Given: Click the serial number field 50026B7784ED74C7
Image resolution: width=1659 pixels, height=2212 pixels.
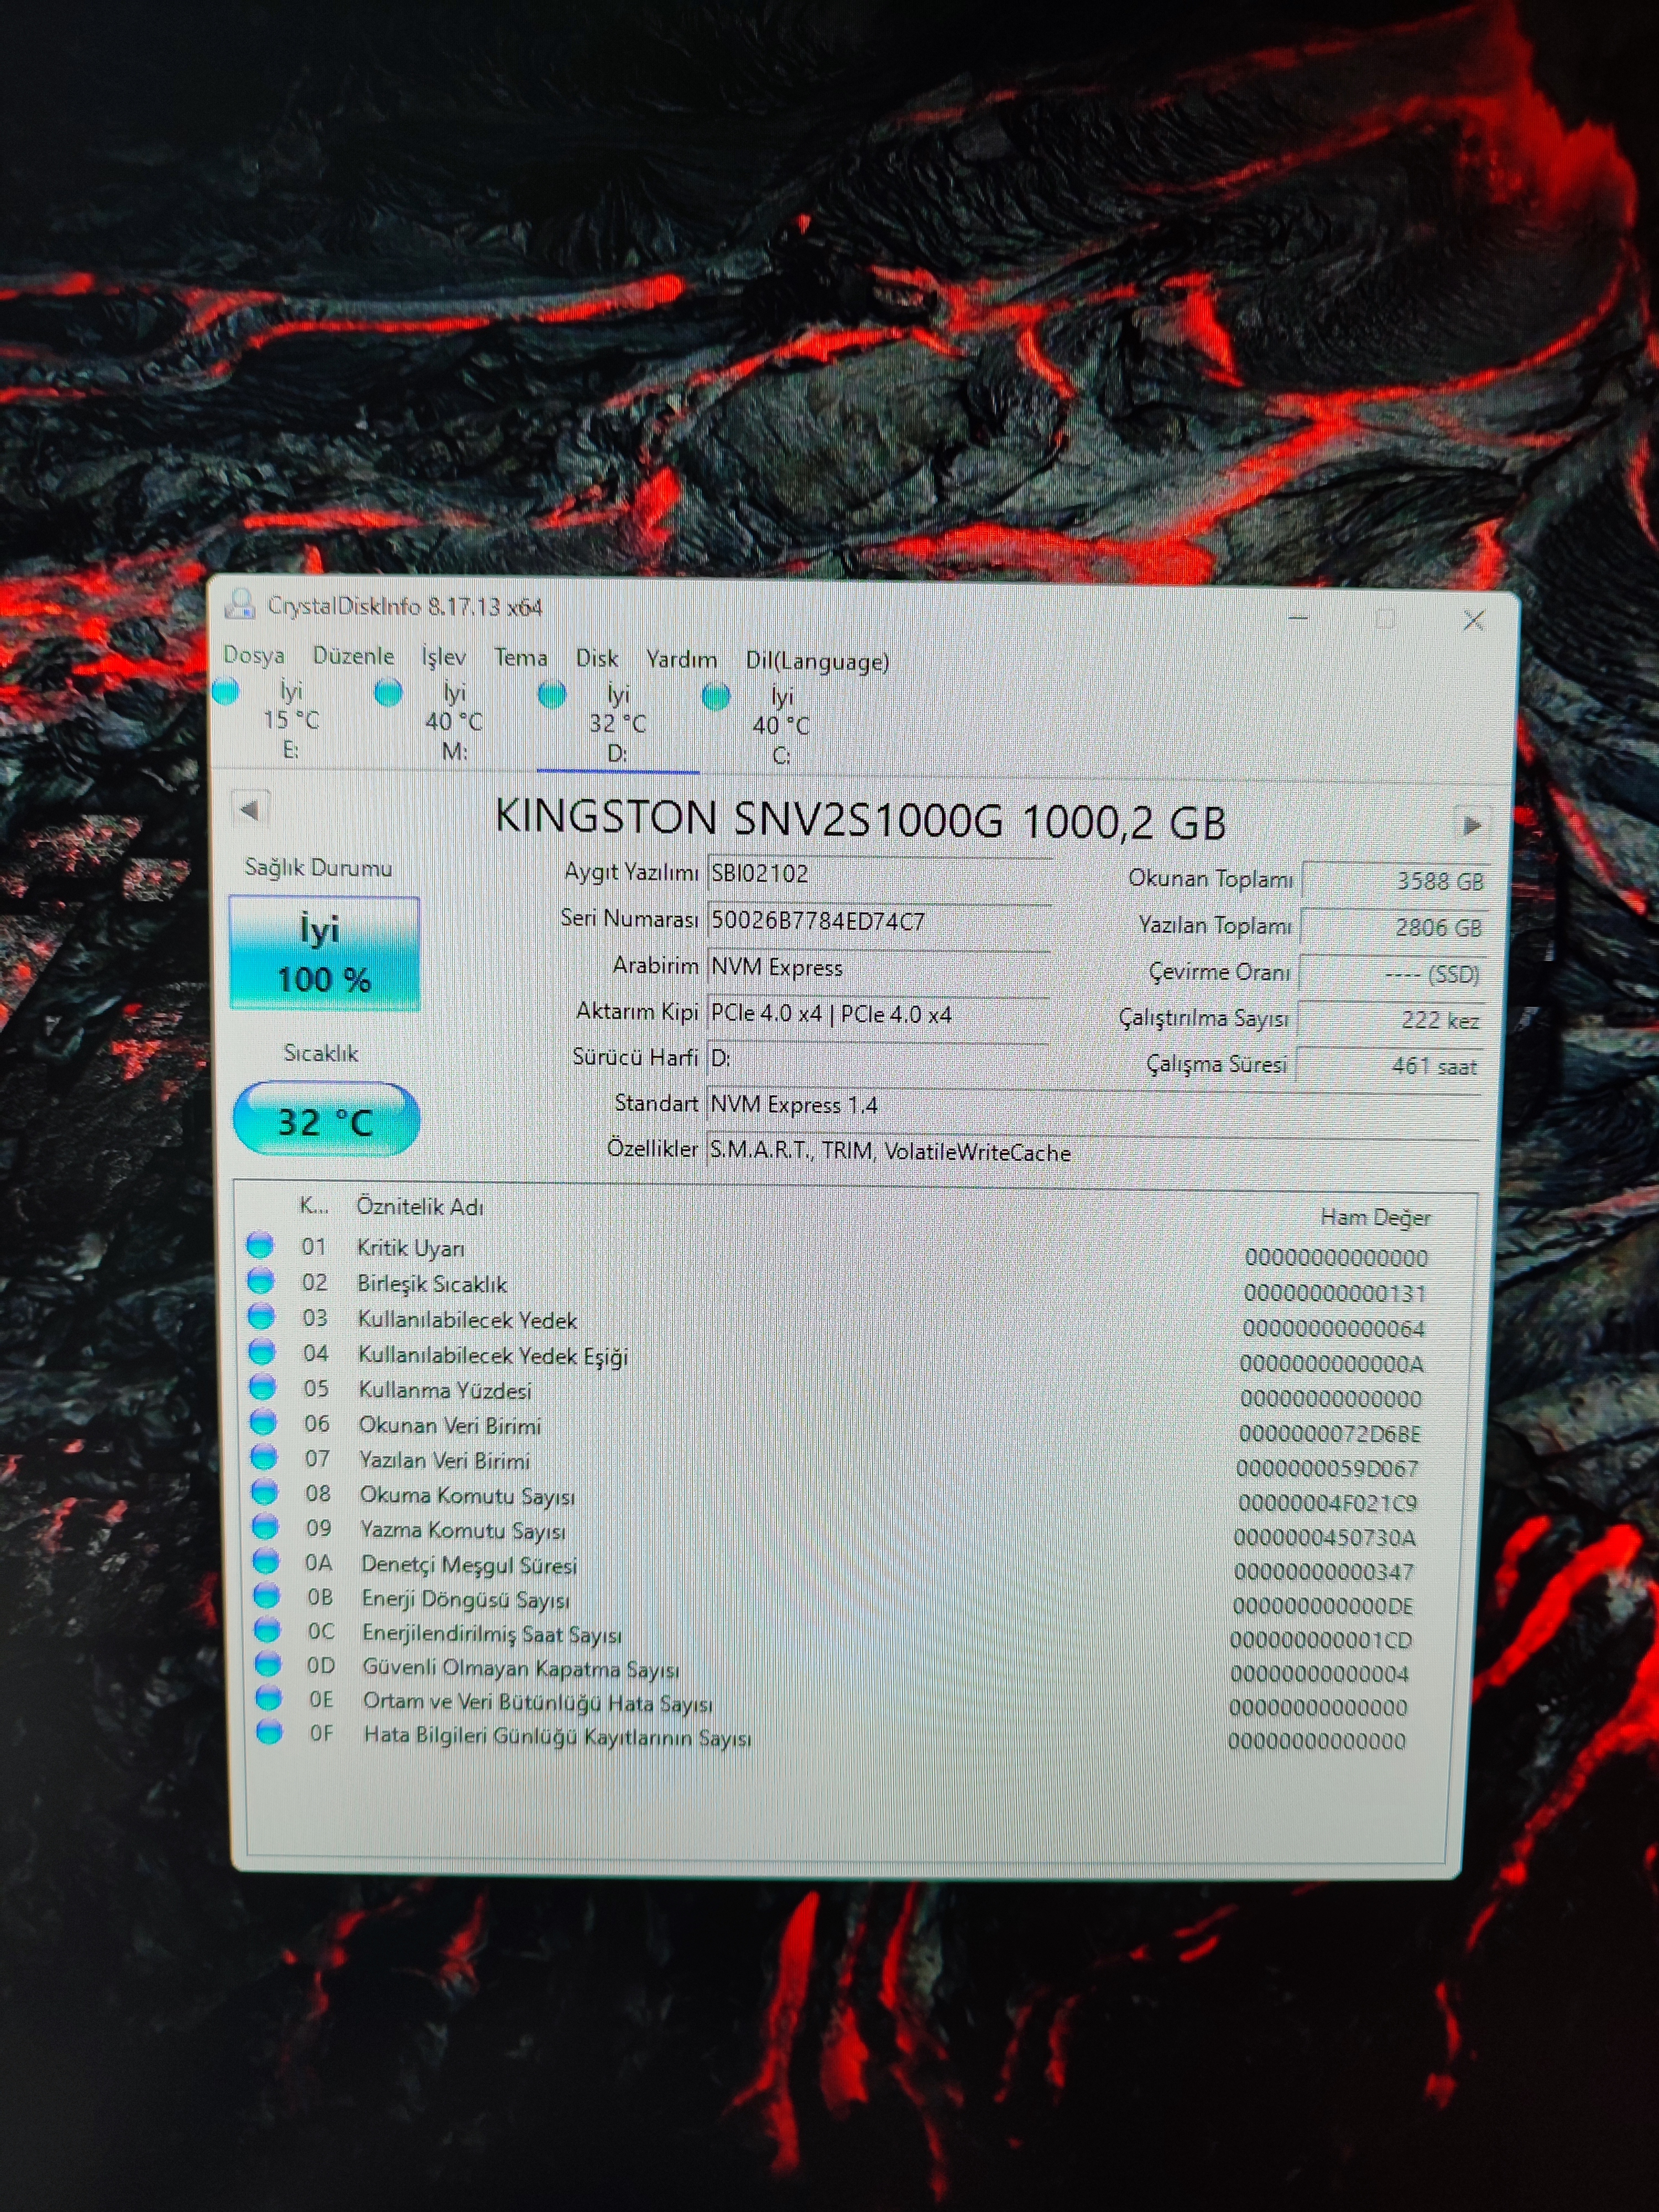Looking at the screenshot, I should [x=879, y=921].
